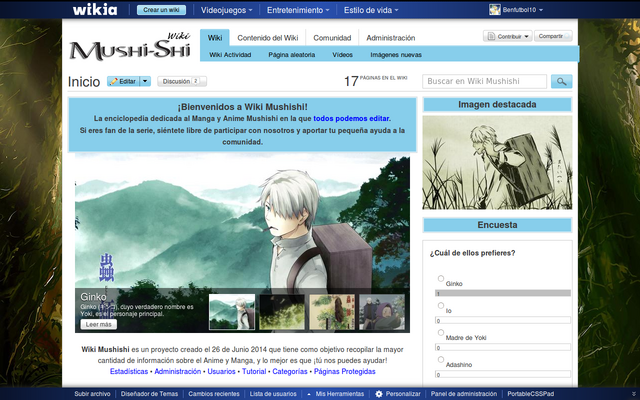
Task: Switch to the Wiki tab
Action: [215, 38]
